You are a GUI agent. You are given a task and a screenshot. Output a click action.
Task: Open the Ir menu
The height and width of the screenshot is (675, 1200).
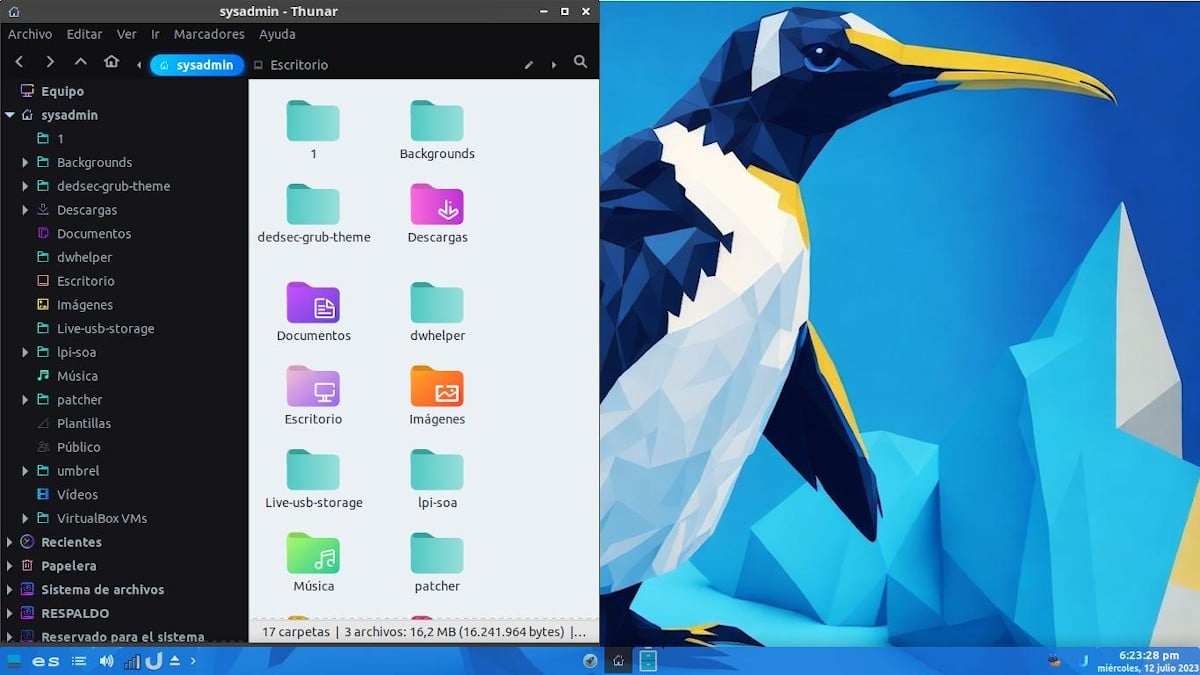(155, 34)
